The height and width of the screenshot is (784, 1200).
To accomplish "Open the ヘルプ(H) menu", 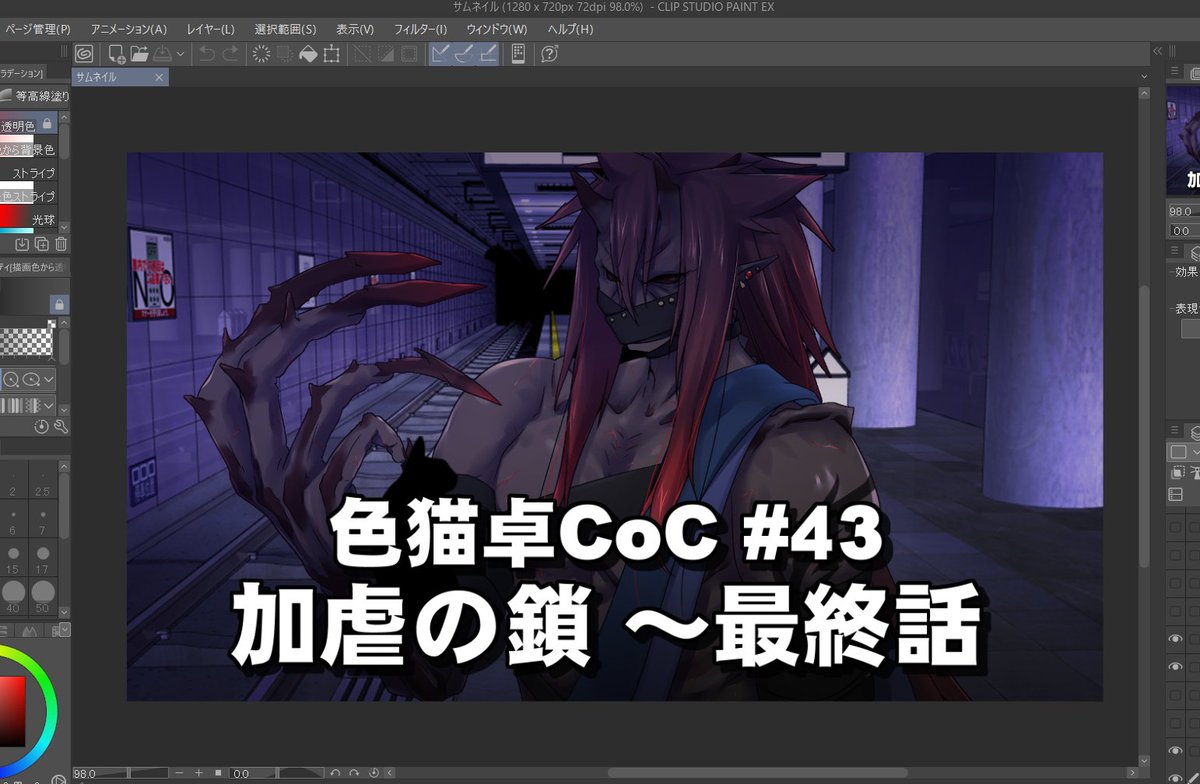I will (x=569, y=29).
